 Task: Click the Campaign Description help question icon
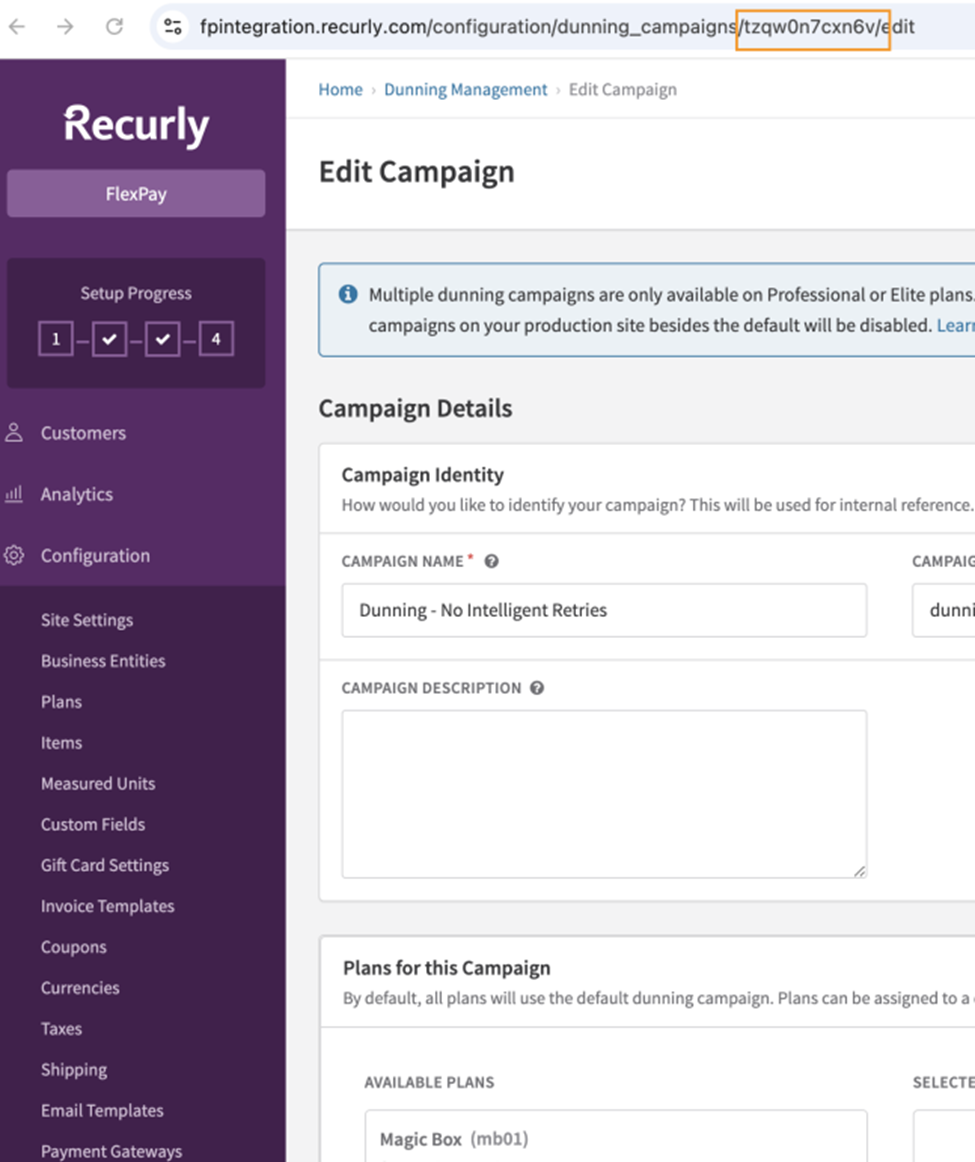[x=537, y=688]
